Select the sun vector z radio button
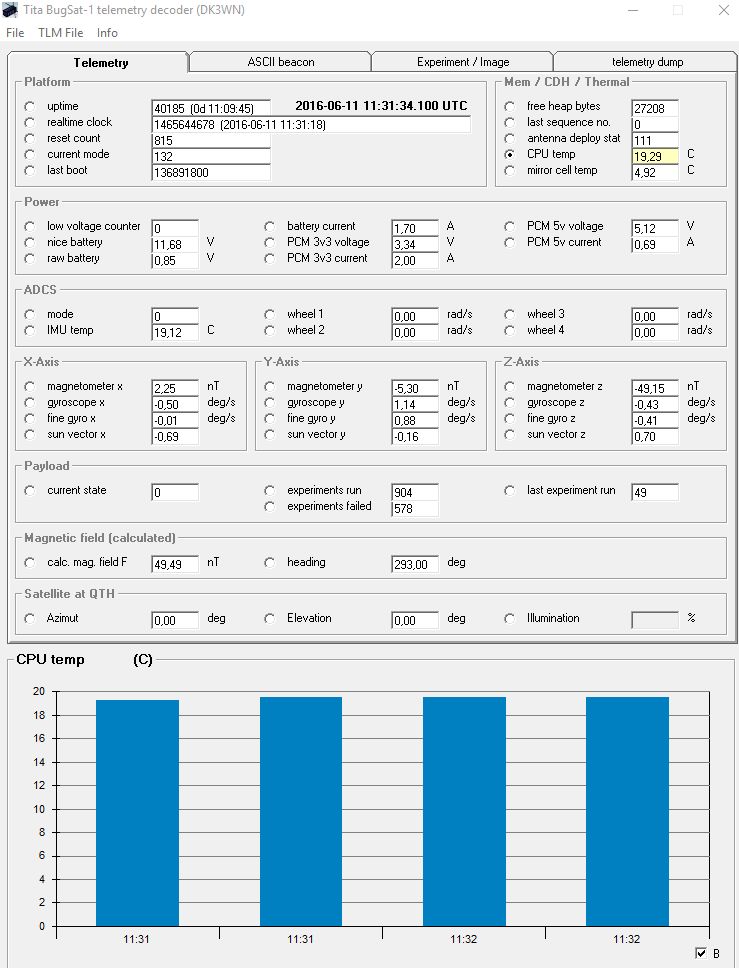 click(509, 435)
